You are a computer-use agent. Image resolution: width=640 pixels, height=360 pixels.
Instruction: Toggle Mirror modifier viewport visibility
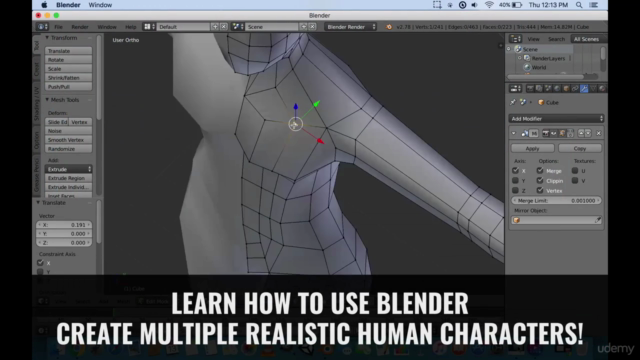554,133
